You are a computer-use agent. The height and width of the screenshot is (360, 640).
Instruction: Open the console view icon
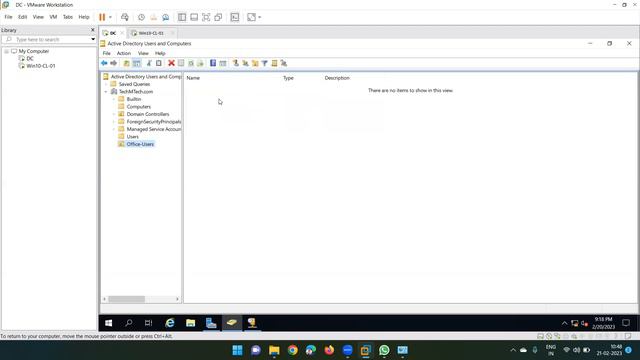(x=235, y=17)
